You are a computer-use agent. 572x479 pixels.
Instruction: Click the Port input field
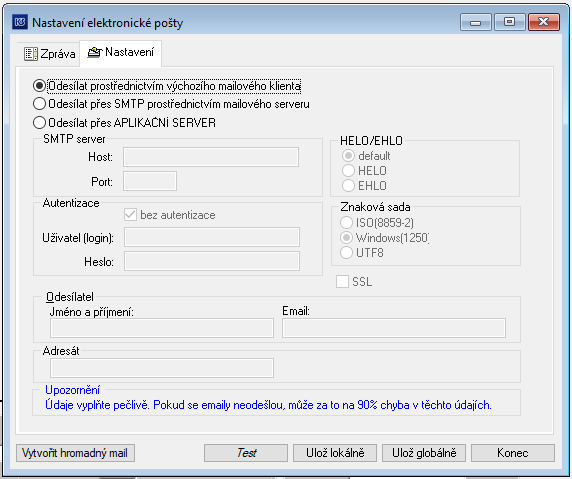[x=150, y=181]
